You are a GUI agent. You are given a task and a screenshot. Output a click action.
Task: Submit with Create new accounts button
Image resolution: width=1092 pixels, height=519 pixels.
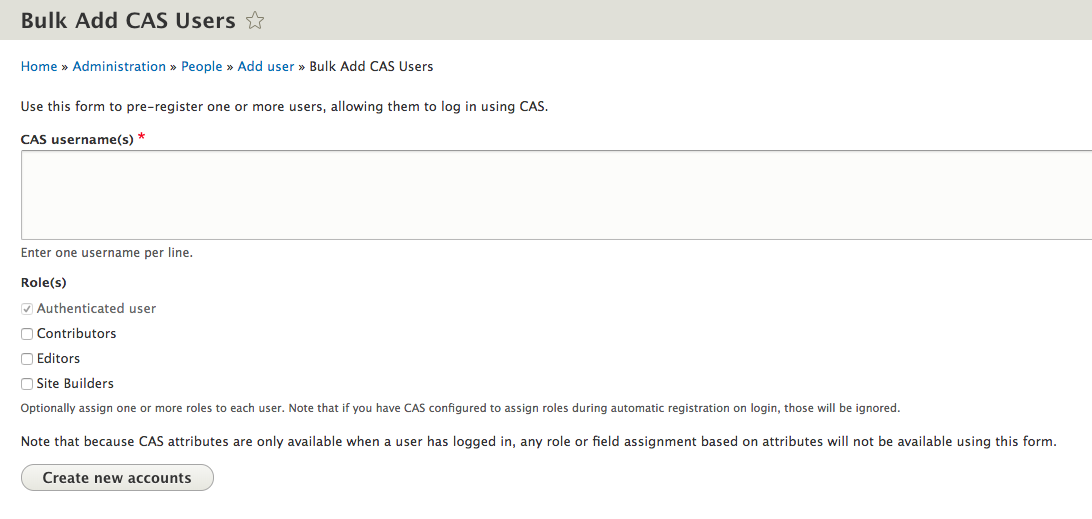[117, 478]
